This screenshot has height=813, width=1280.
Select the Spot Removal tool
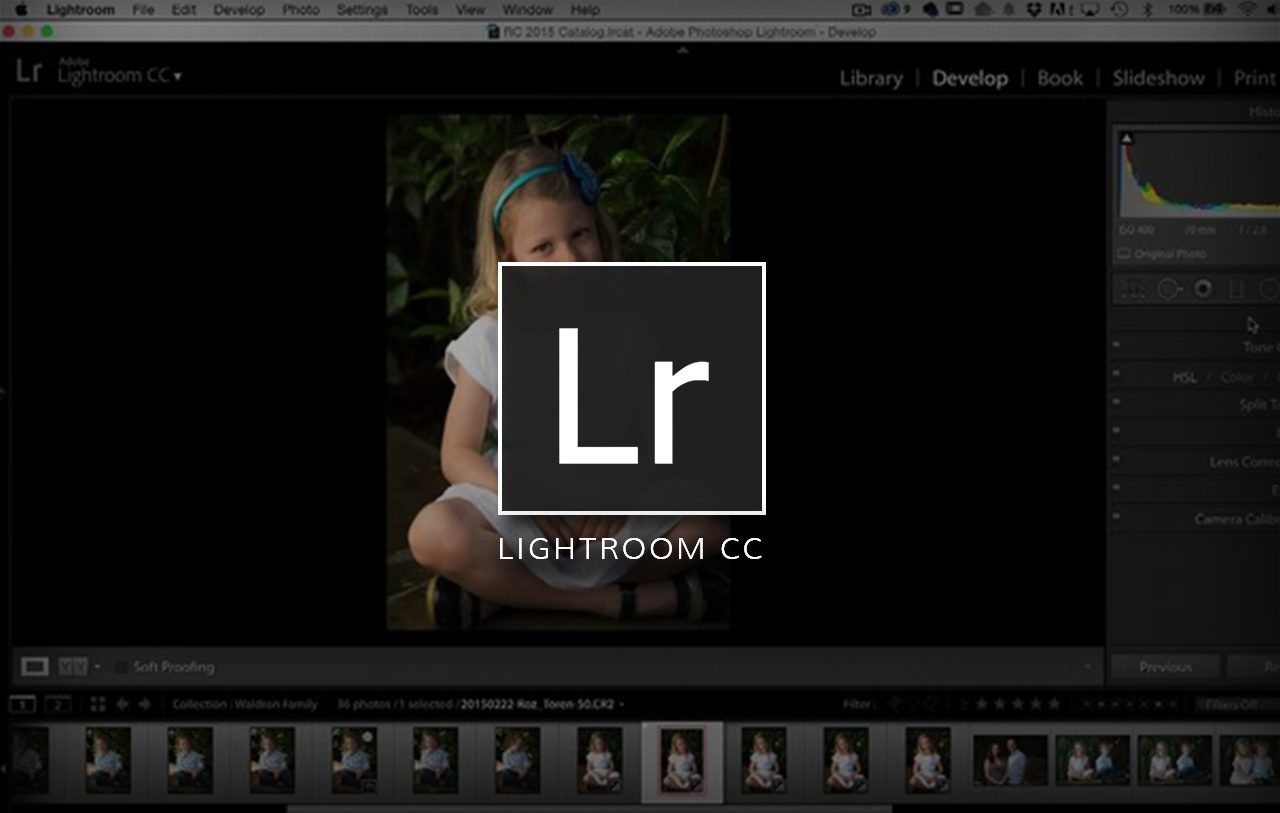tap(1168, 289)
